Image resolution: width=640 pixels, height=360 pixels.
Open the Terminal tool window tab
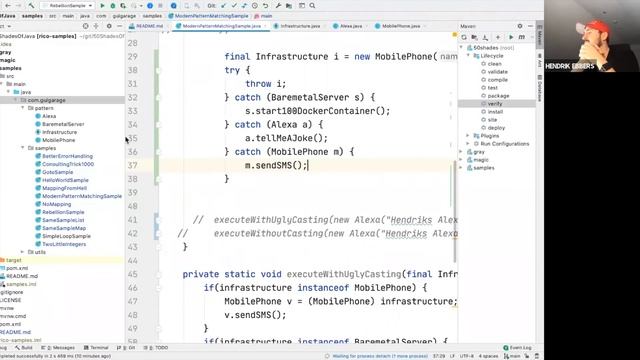point(96,347)
